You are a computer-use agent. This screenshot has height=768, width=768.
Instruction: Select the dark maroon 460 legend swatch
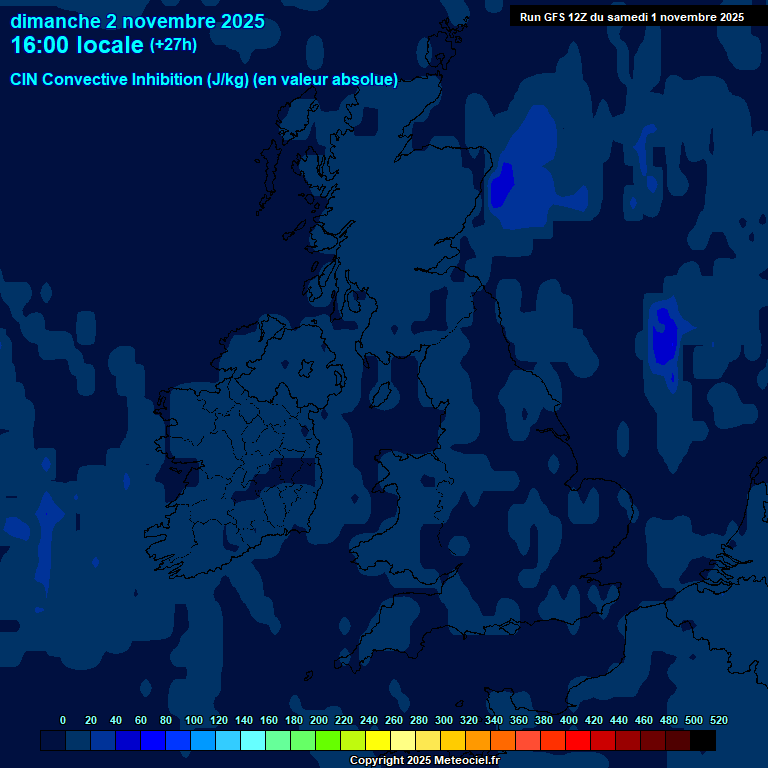pos(653,740)
